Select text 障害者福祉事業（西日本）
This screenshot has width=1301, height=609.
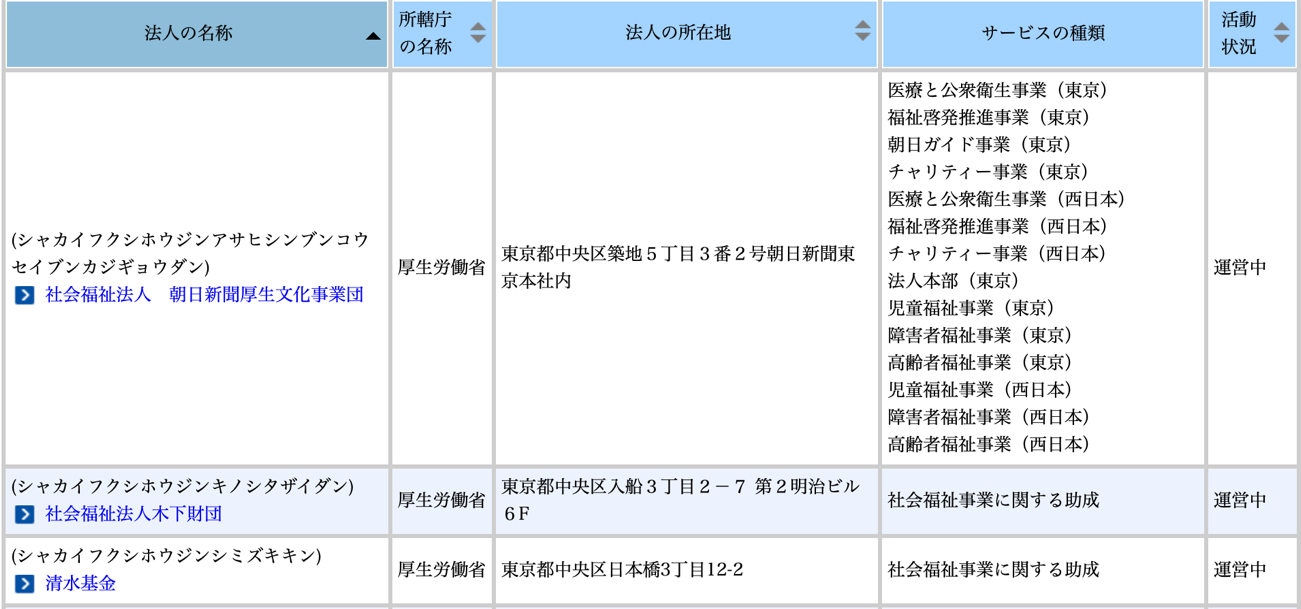coord(992,416)
